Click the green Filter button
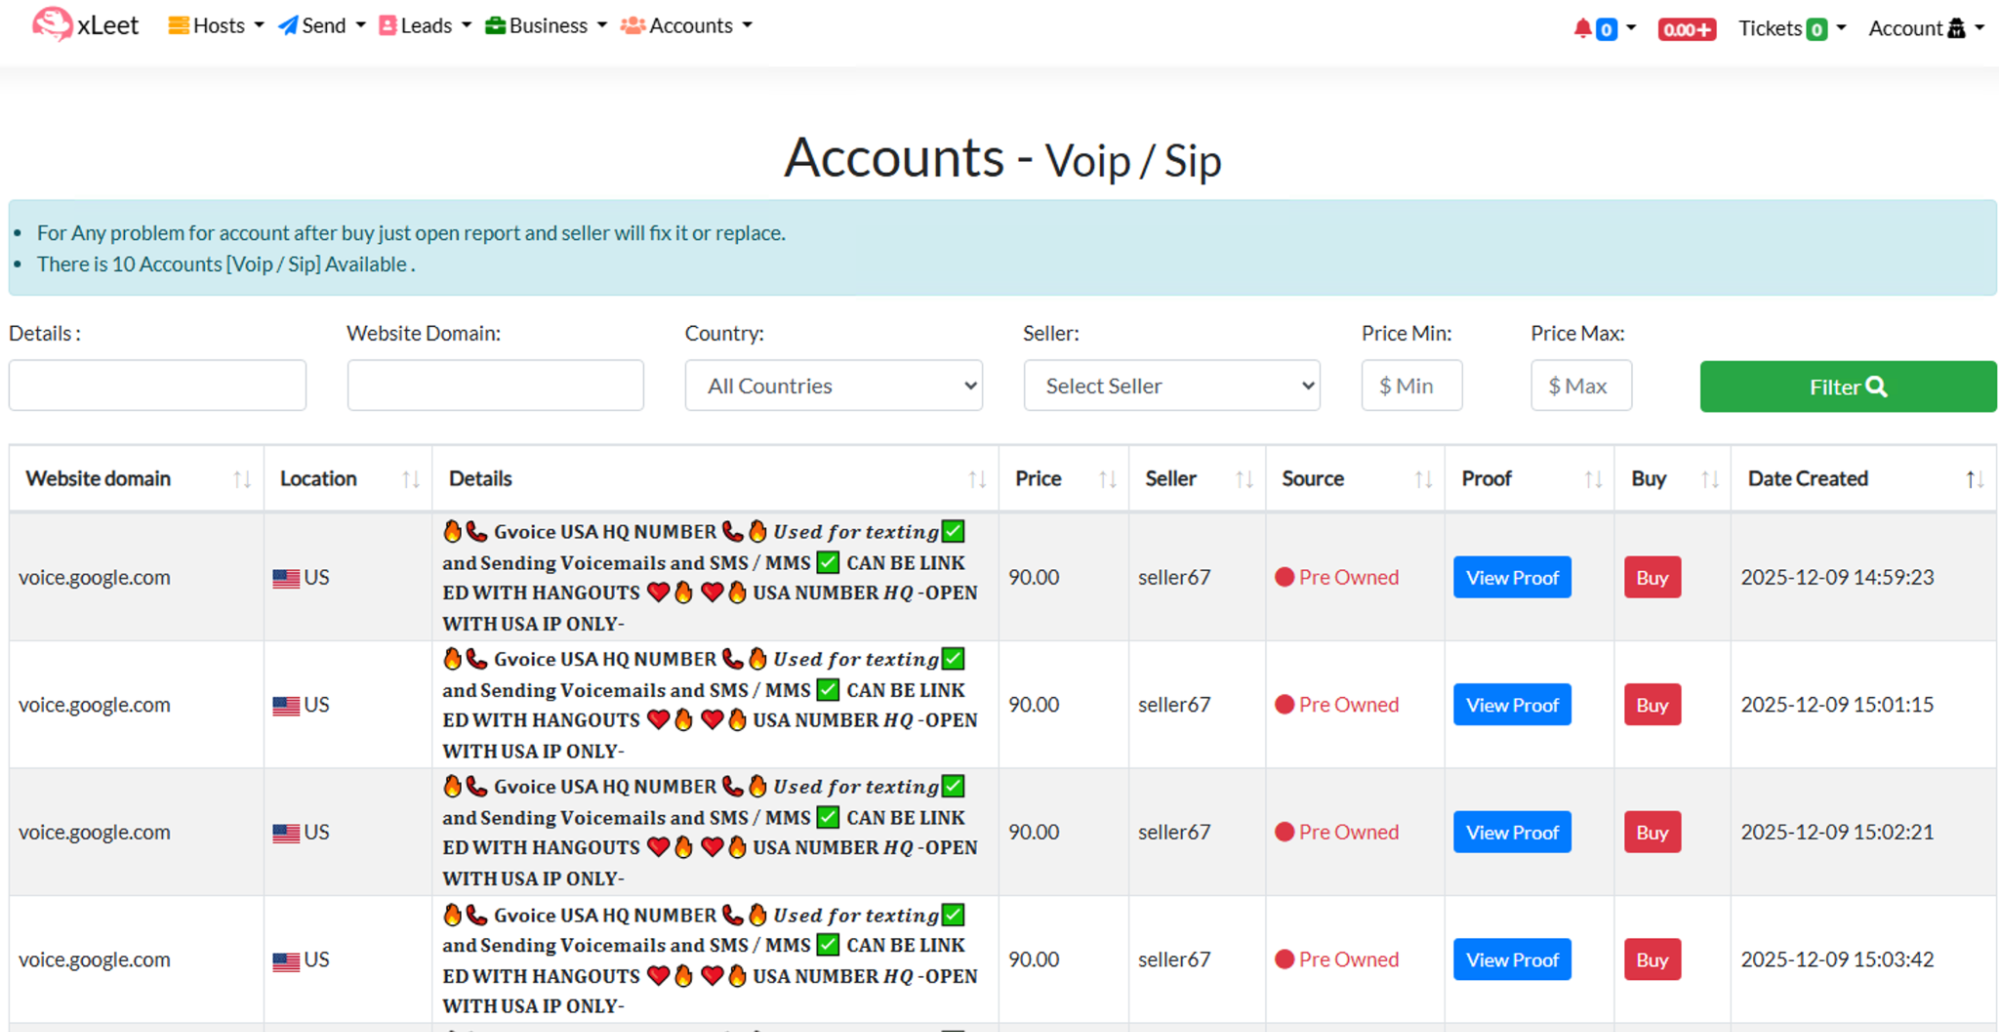Image resolution: width=1999 pixels, height=1032 pixels. pyautogui.click(x=1848, y=386)
